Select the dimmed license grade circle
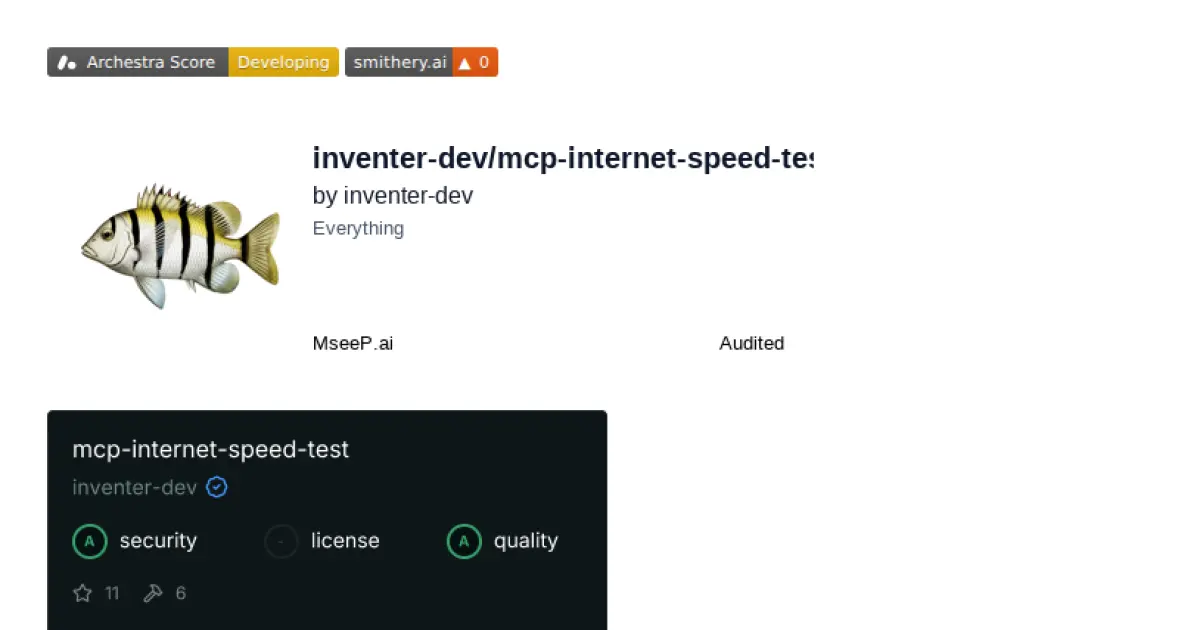The image size is (1200, 630). 280,541
